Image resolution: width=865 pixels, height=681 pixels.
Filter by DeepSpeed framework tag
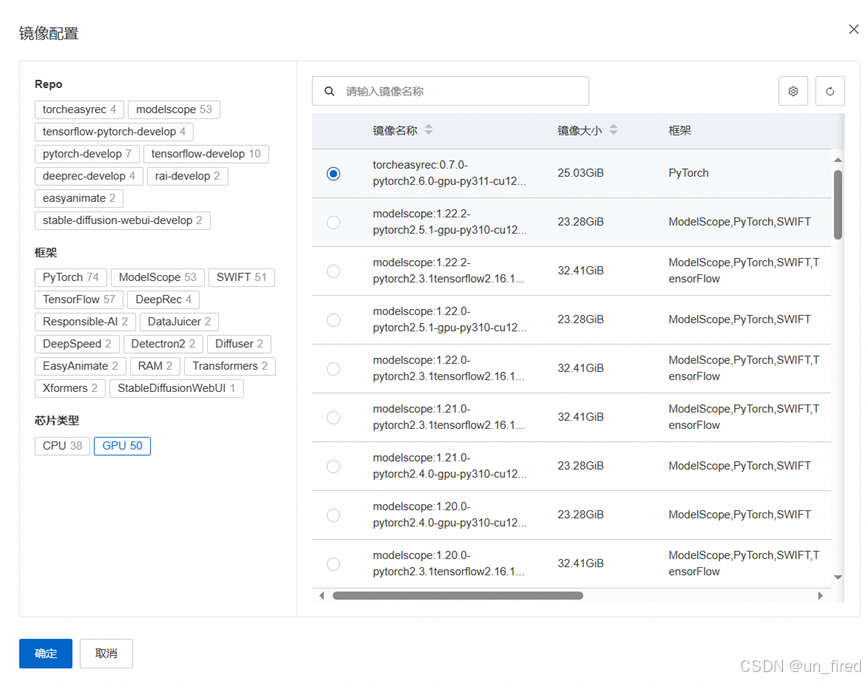tap(77, 344)
